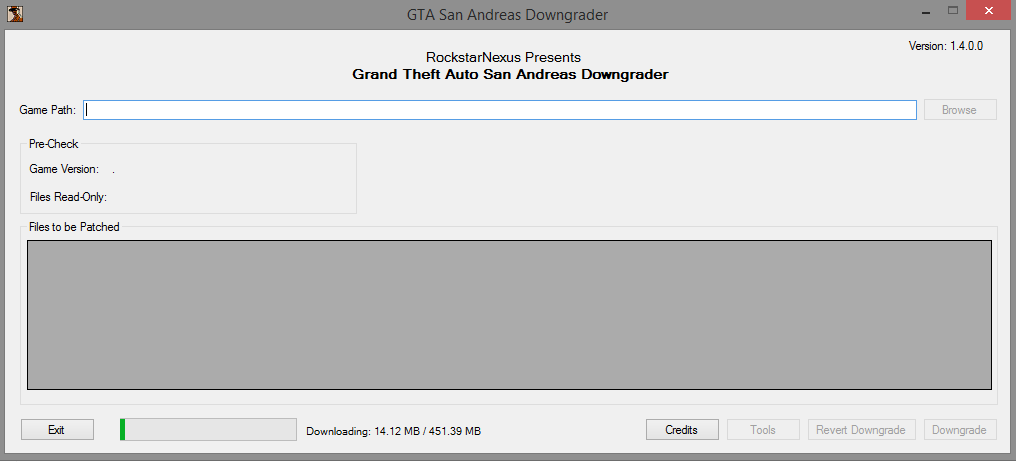Click the Downgrade button

pyautogui.click(x=959, y=430)
